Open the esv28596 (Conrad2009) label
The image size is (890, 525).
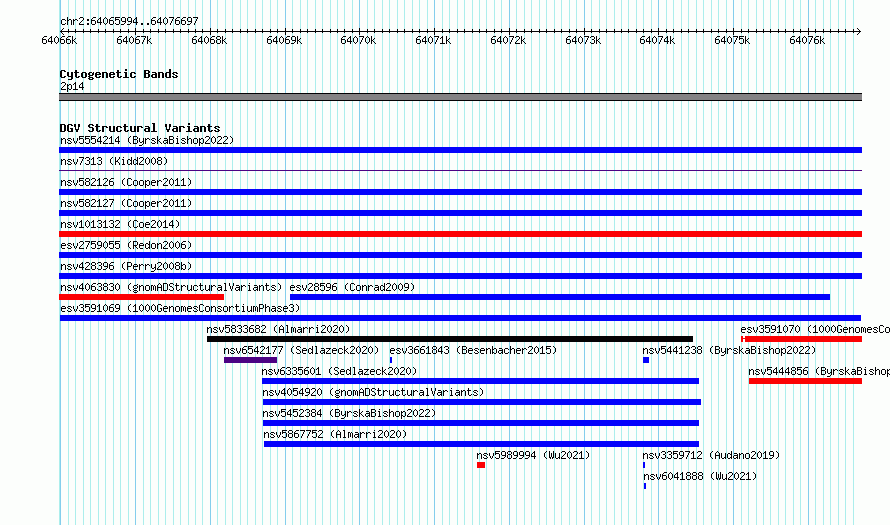pyautogui.click(x=352, y=287)
